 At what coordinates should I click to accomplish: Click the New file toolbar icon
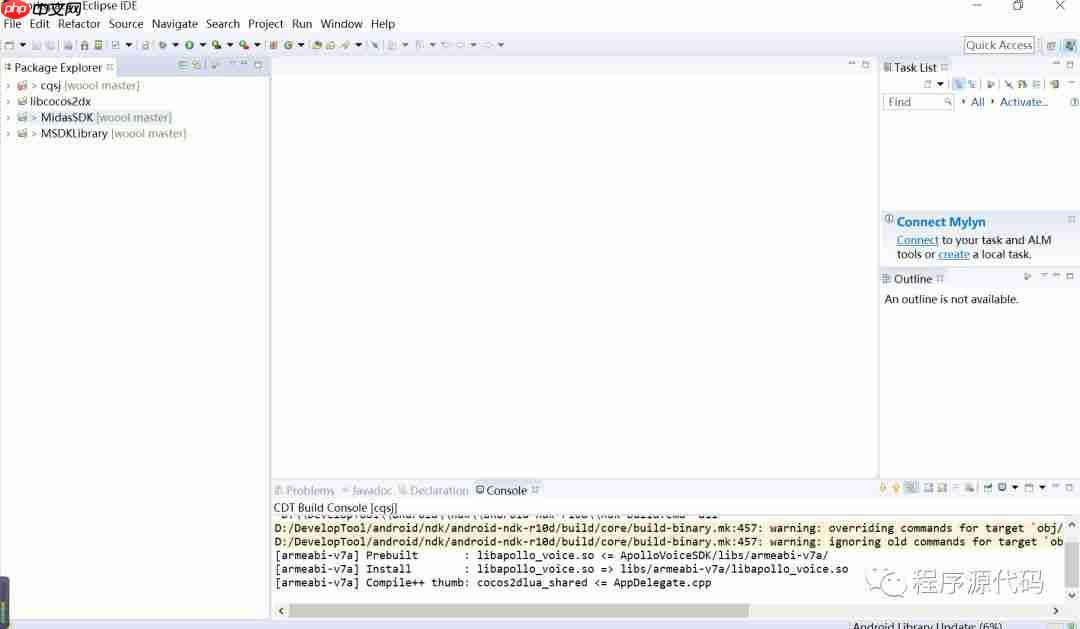[x=9, y=45]
